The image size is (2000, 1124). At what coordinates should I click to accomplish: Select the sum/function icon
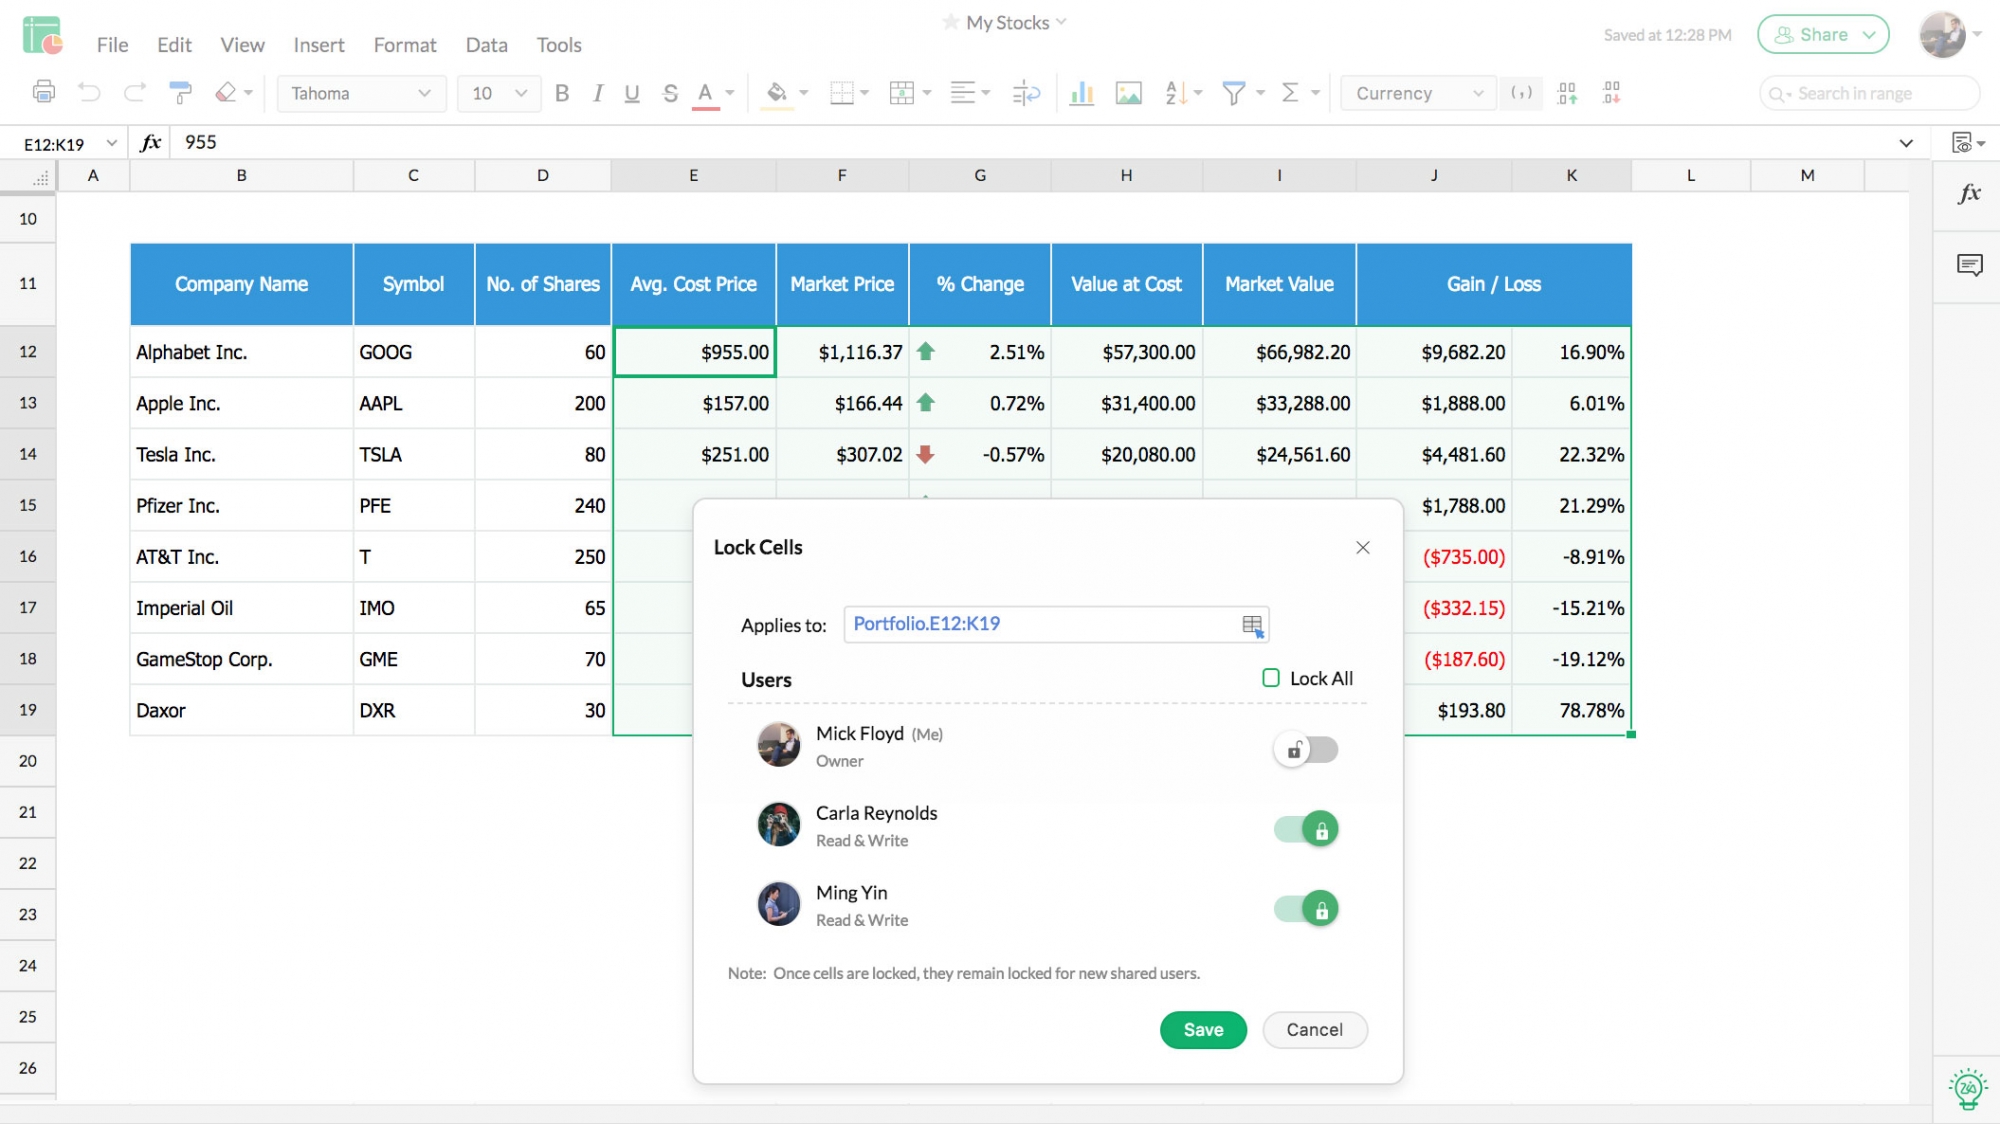1291,92
